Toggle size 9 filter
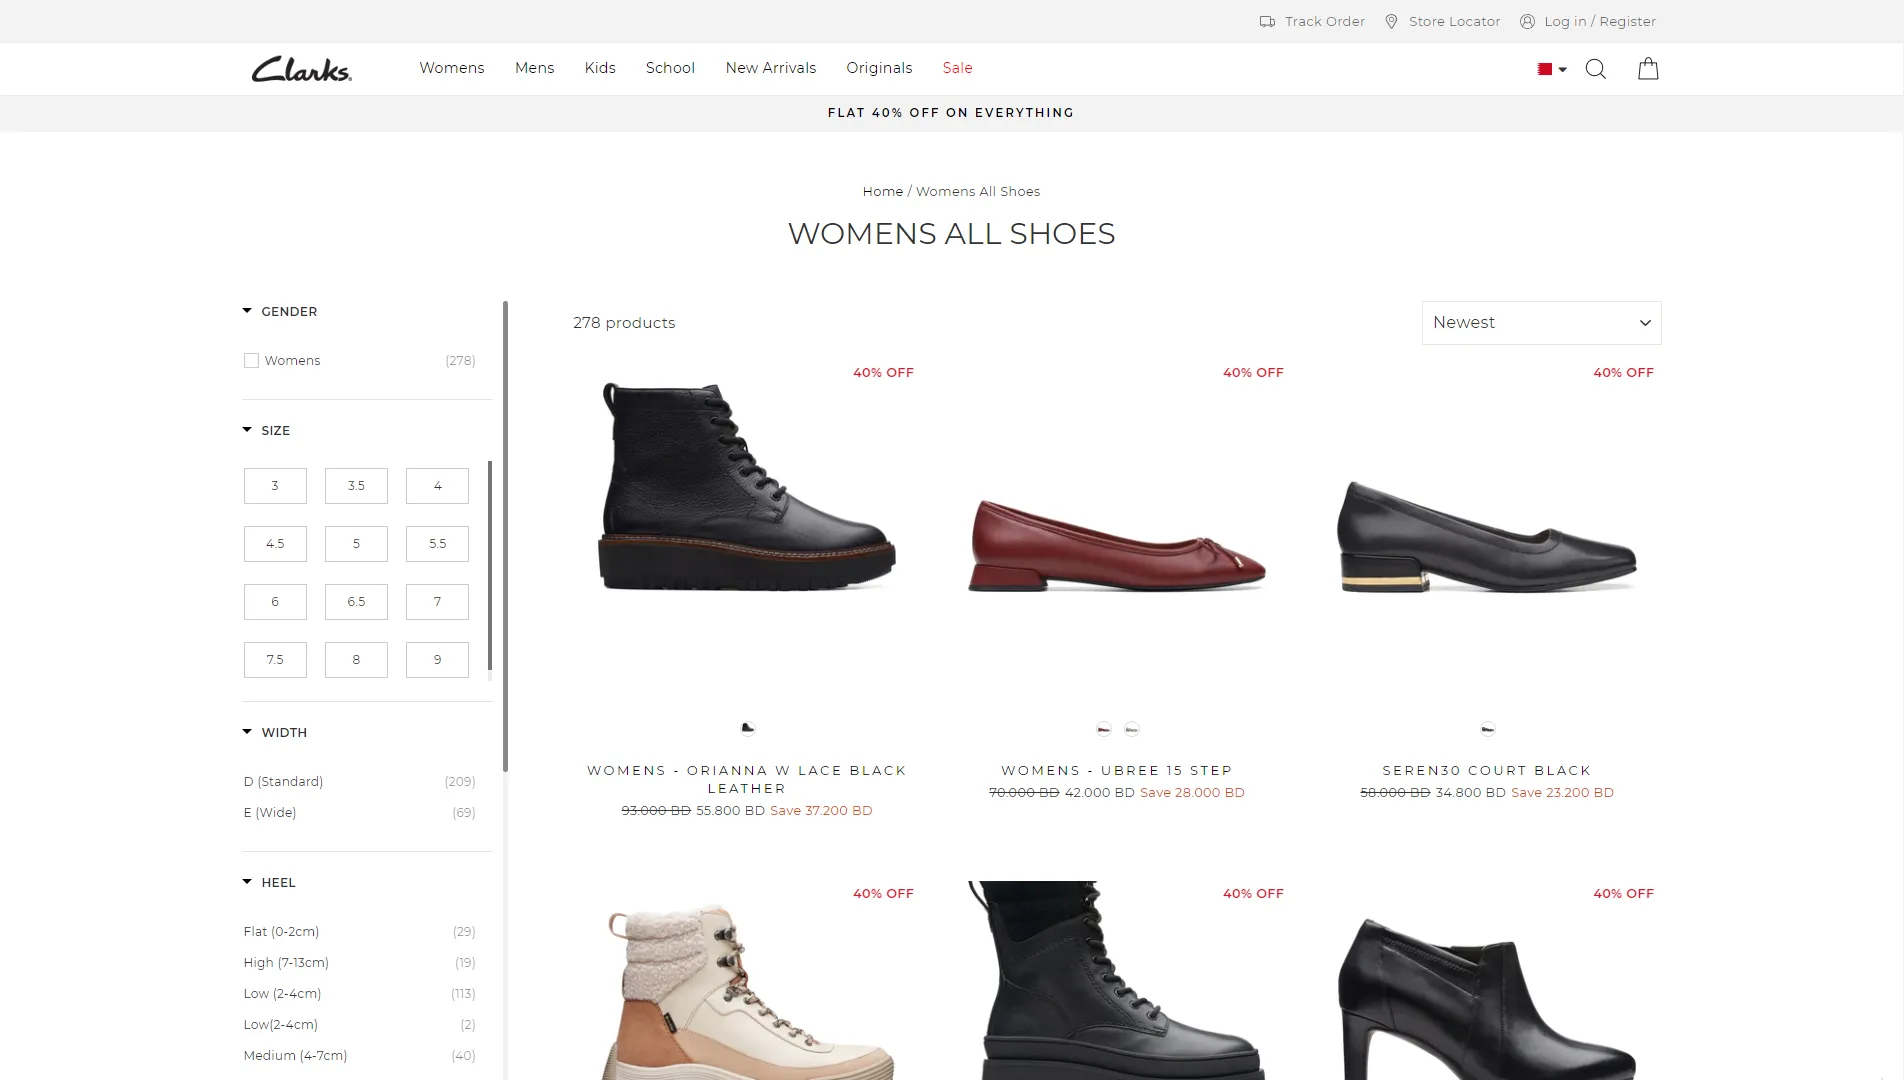 click(x=437, y=660)
